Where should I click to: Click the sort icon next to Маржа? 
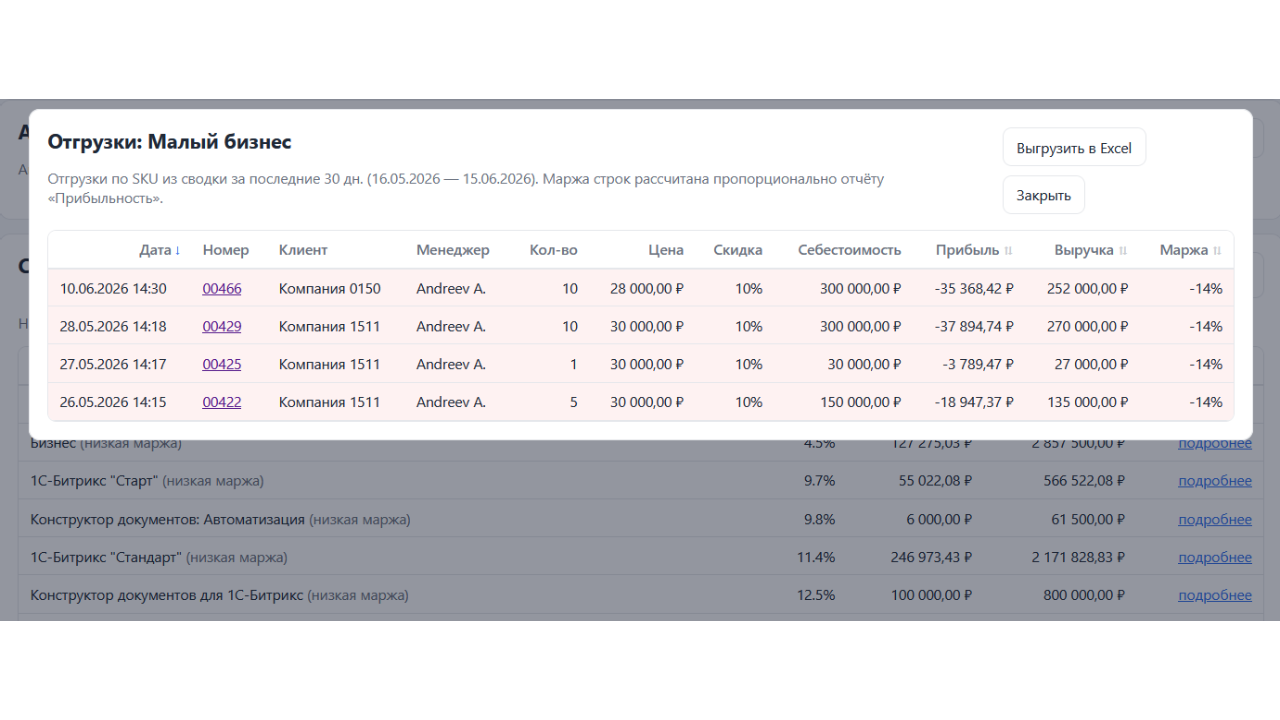[x=1217, y=251]
